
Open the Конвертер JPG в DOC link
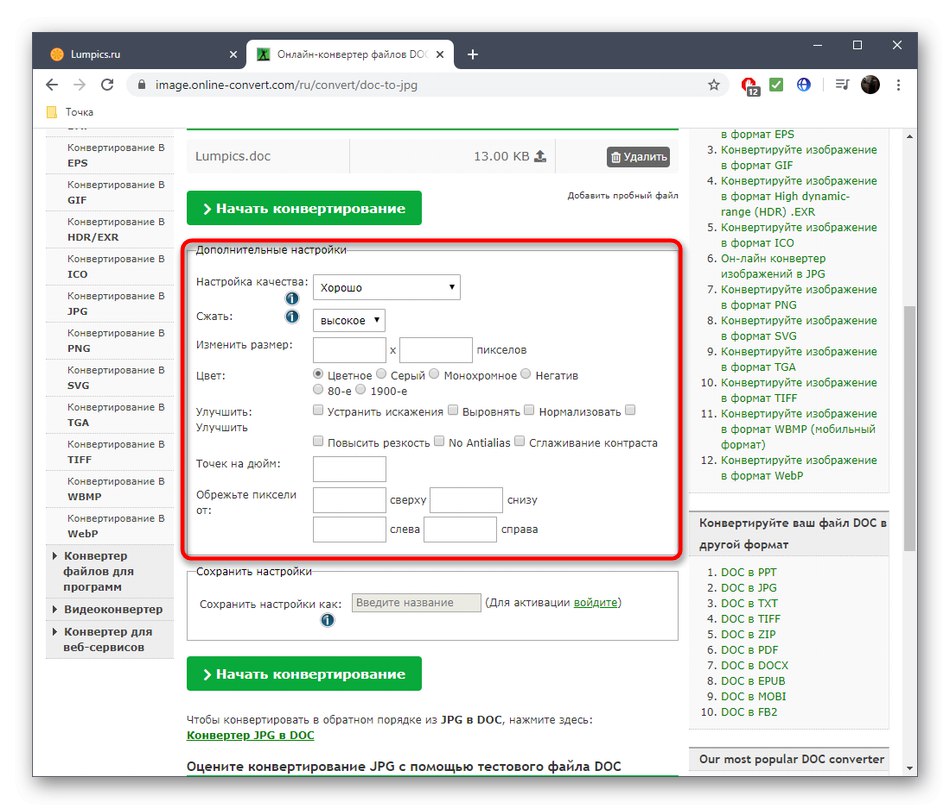coord(250,735)
